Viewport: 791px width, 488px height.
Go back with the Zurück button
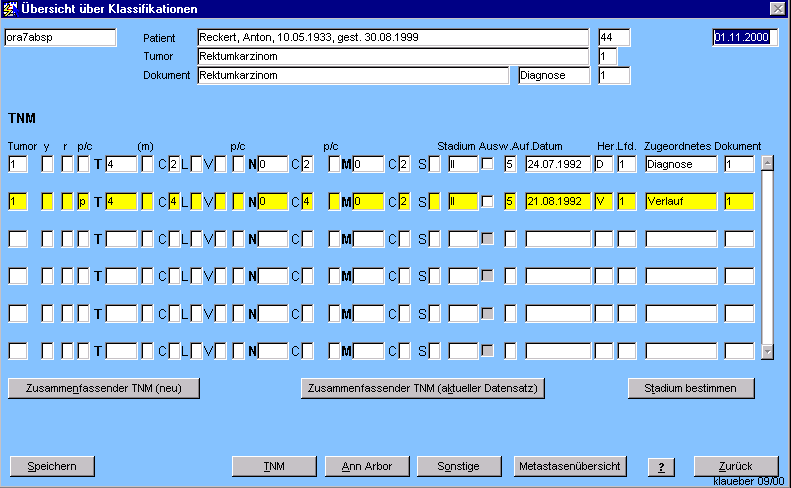click(x=735, y=466)
